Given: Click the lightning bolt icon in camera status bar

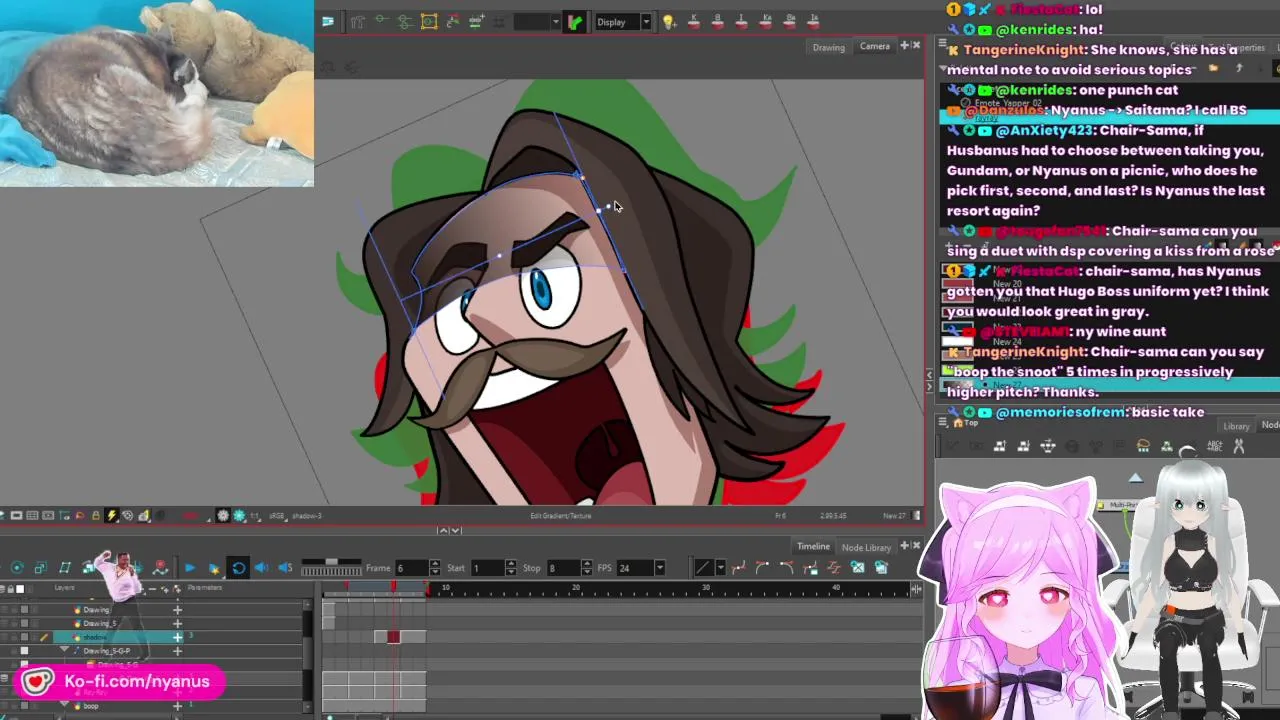Looking at the screenshot, I should pyautogui.click(x=112, y=516).
